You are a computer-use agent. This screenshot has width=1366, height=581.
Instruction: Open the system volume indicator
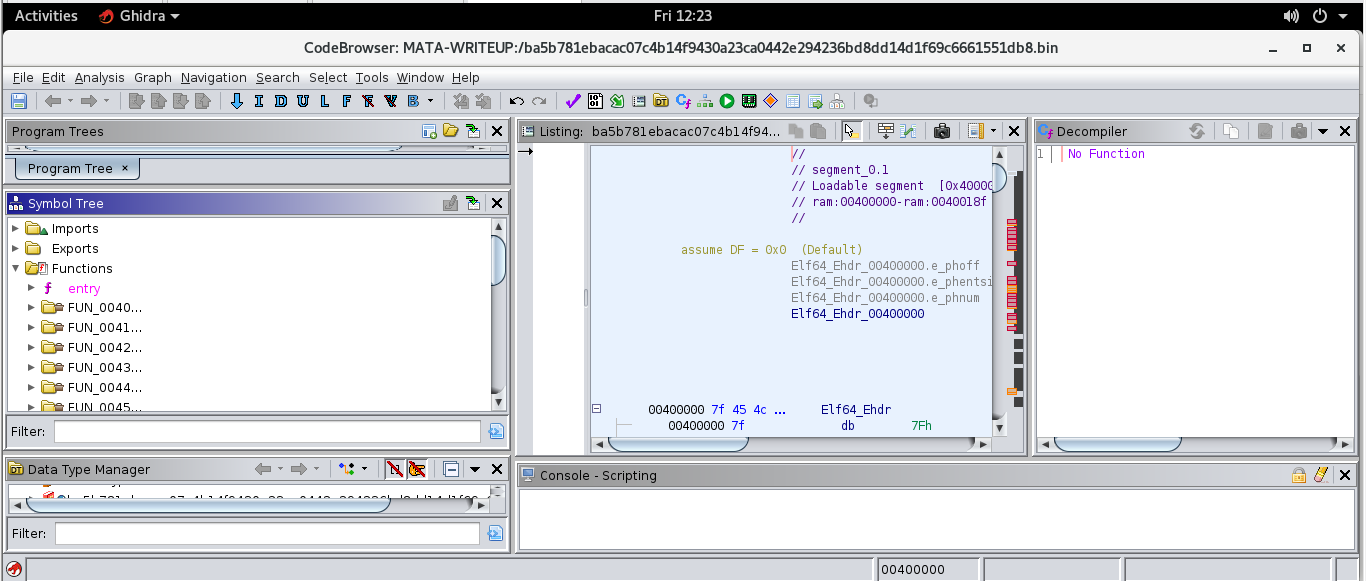pyautogui.click(x=1290, y=16)
